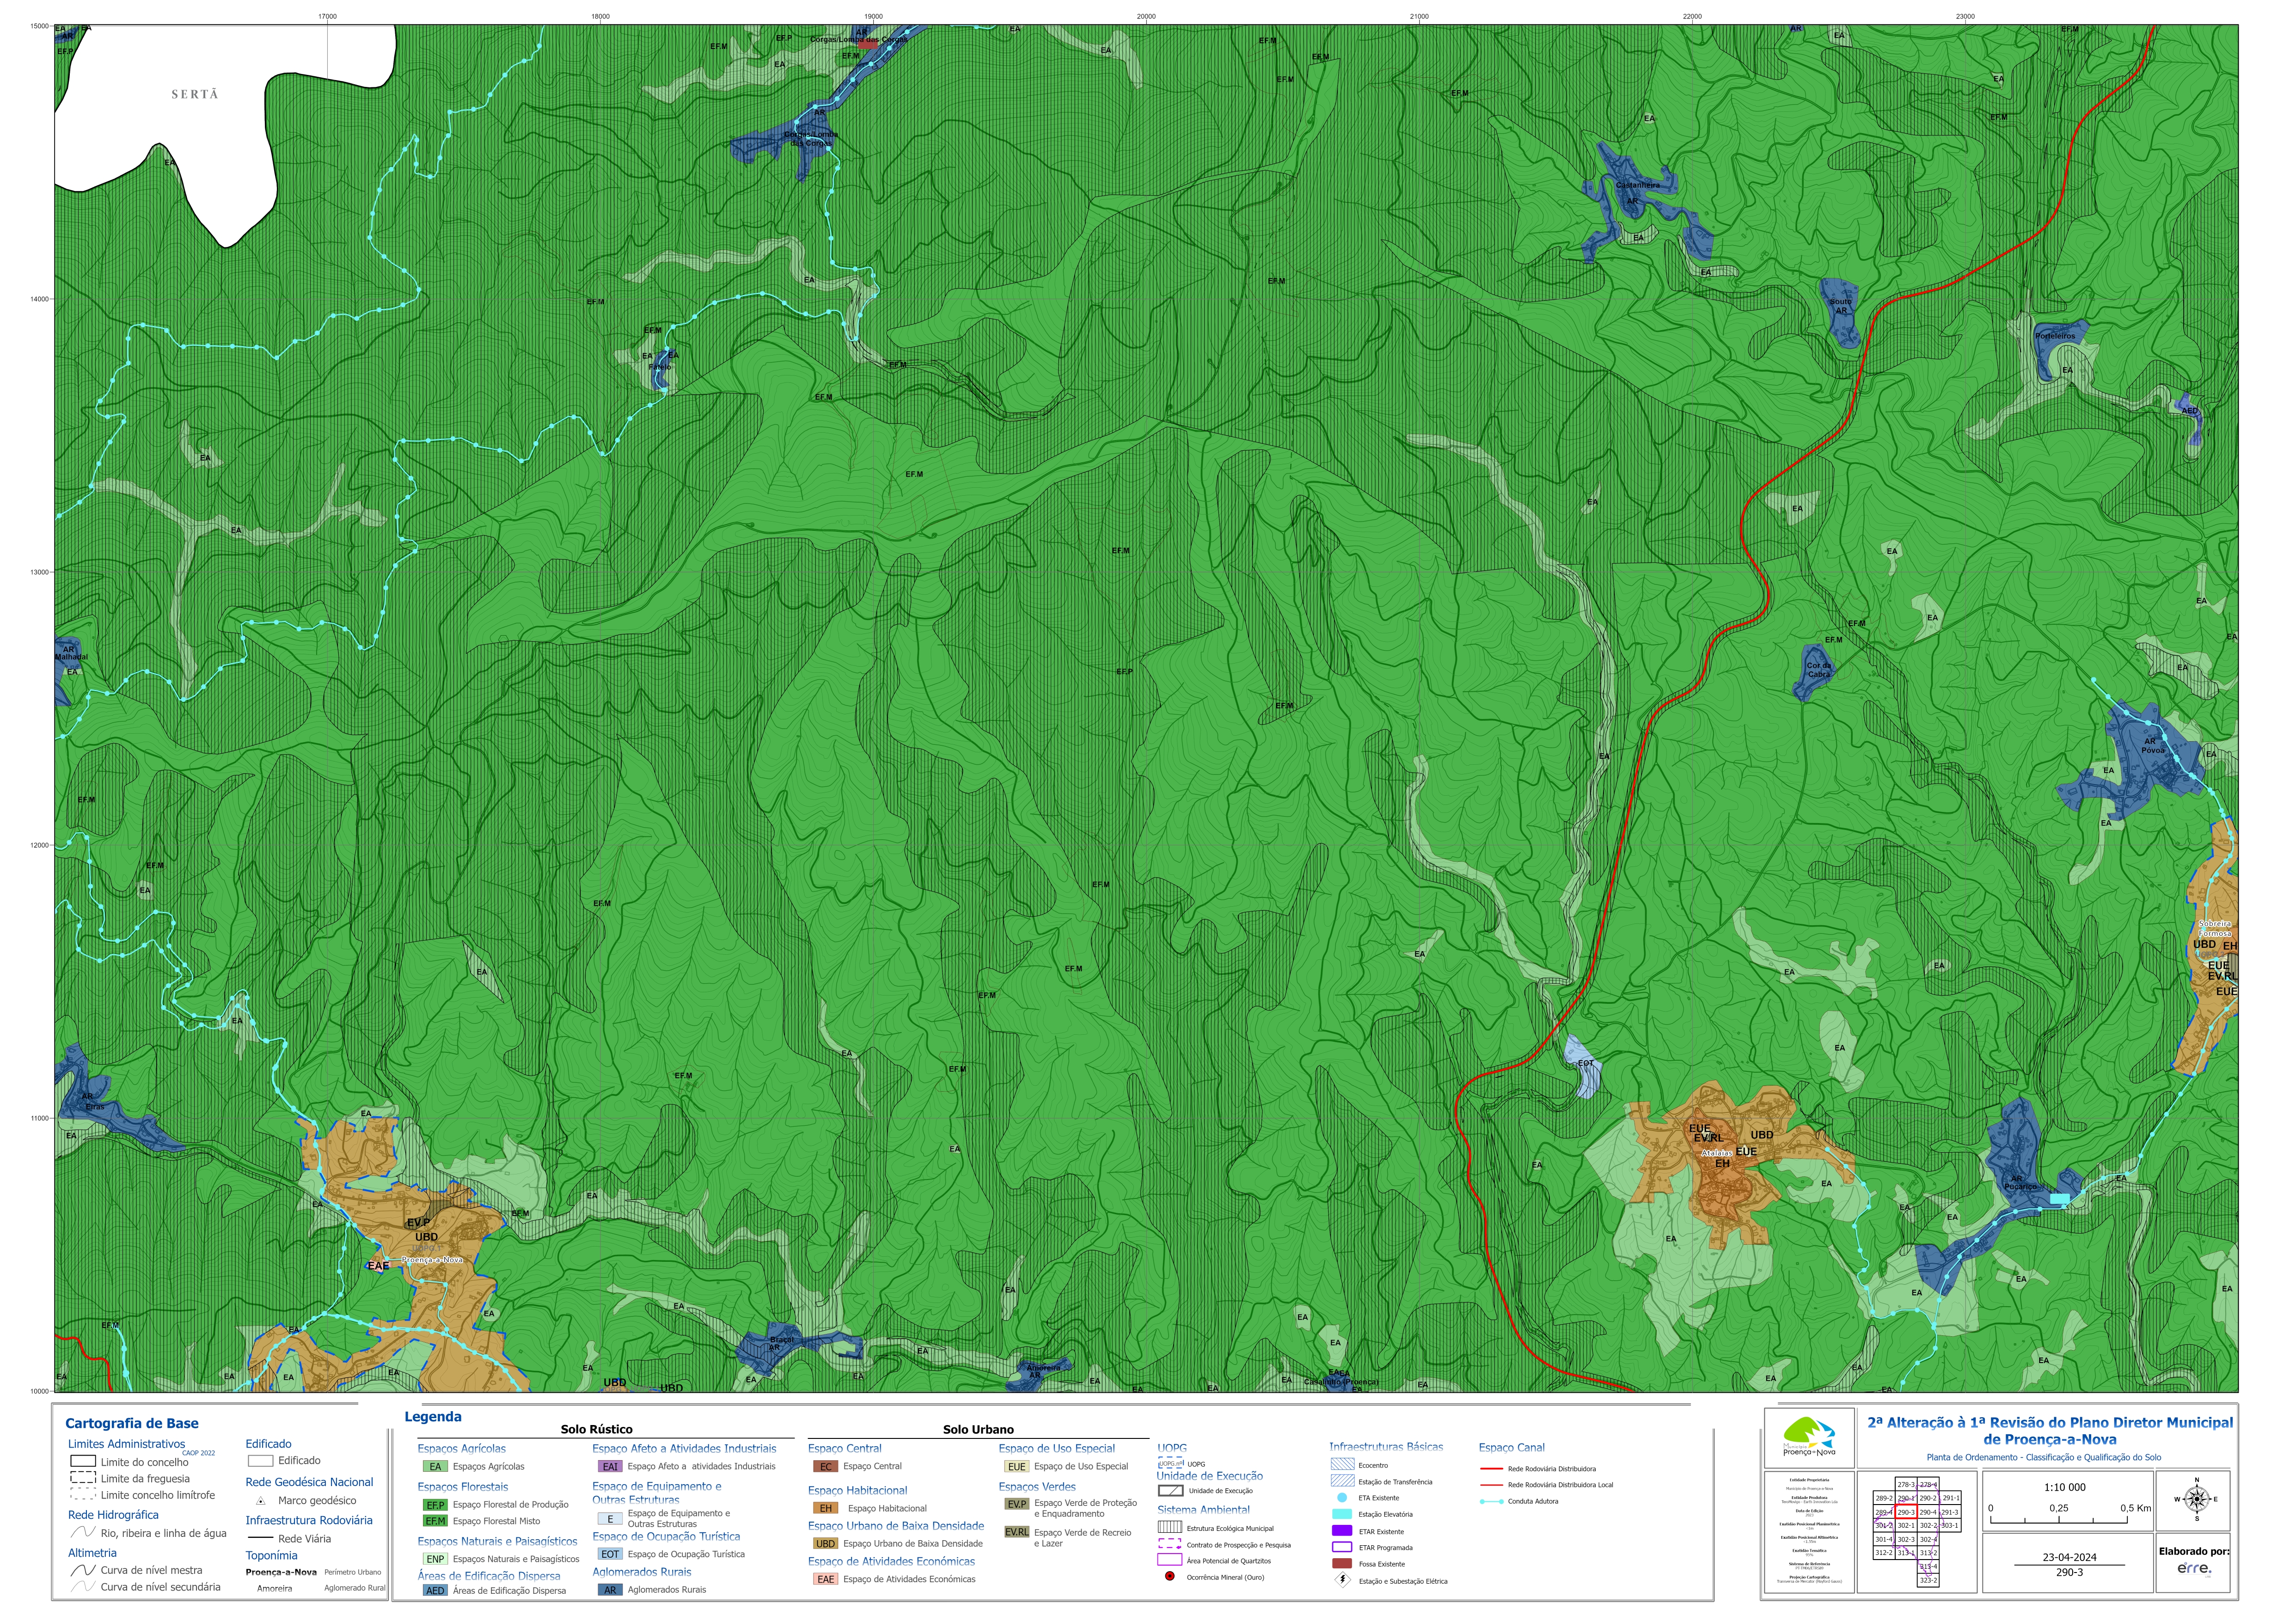
Task: Select the highlighted 290-3 index sheet cell
Action: pyautogui.click(x=1906, y=1512)
